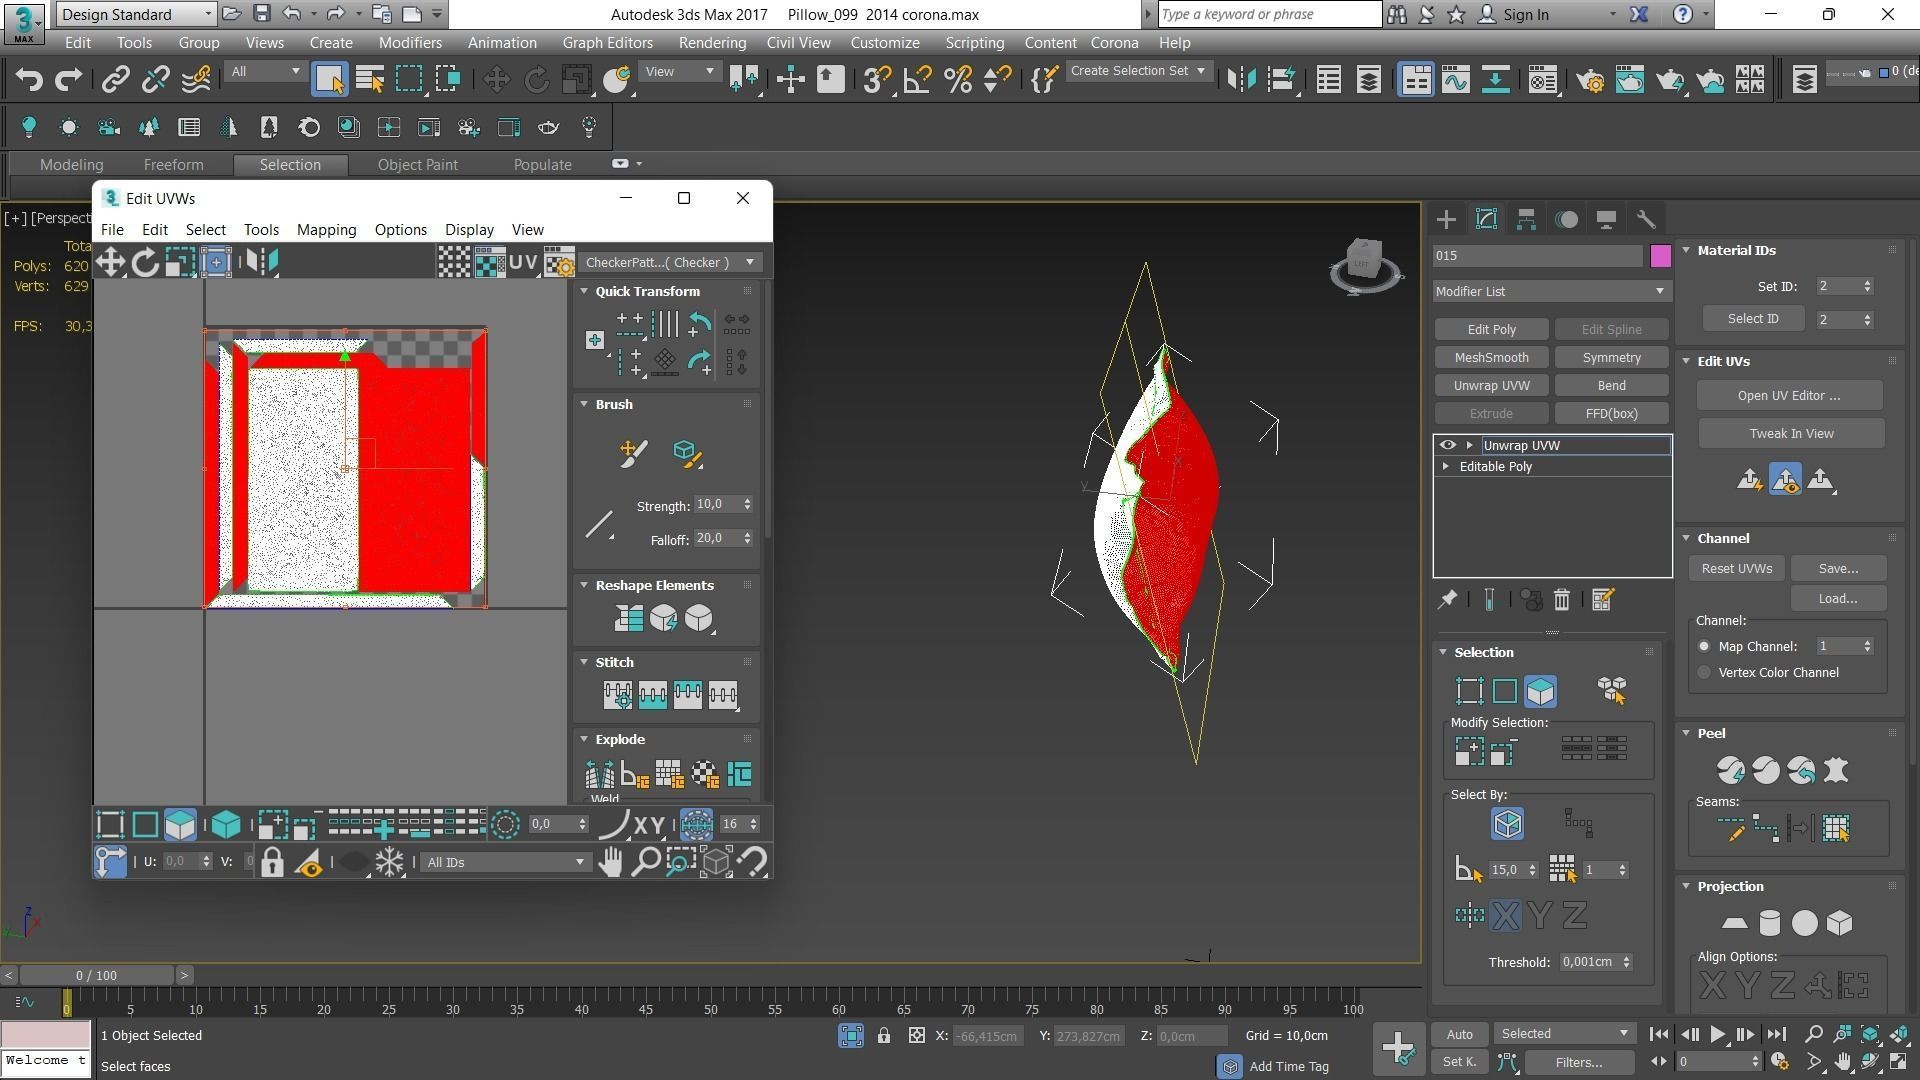The height and width of the screenshot is (1080, 1920).
Task: Click Remove modifier from stack trash icon
Action: [1562, 600]
